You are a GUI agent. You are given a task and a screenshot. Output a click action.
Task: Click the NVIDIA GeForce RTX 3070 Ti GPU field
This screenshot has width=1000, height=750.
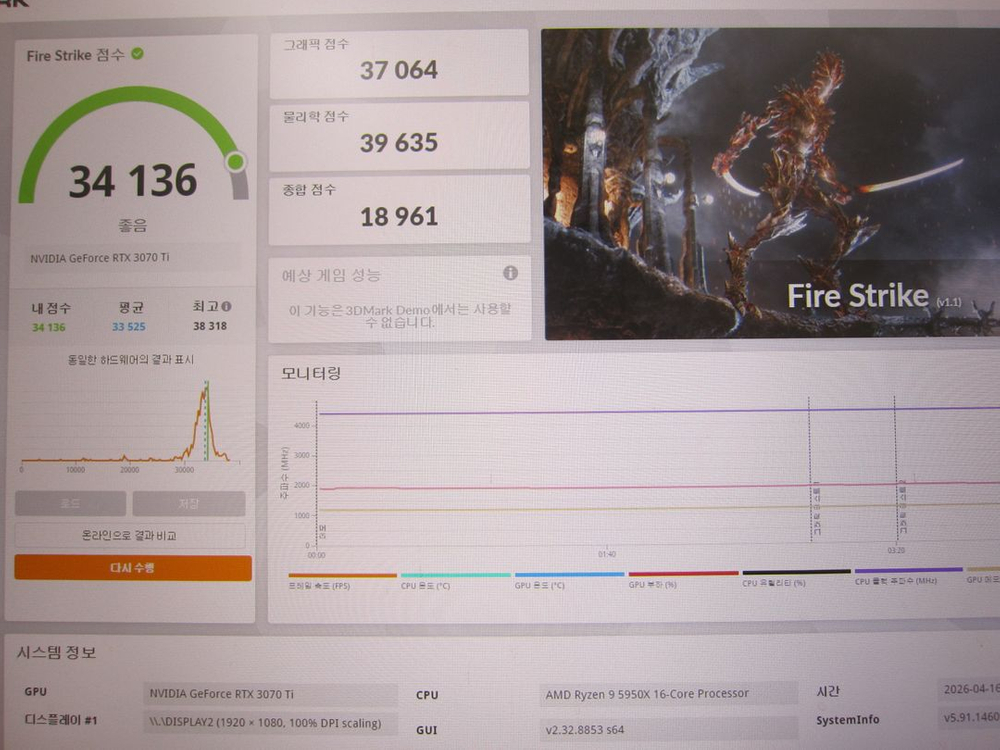[x=270, y=694]
